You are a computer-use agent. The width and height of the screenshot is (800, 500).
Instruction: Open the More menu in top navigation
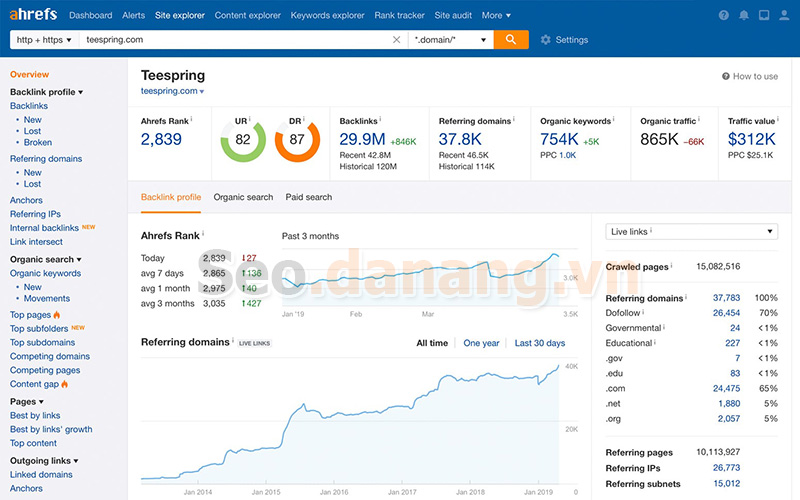[495, 16]
